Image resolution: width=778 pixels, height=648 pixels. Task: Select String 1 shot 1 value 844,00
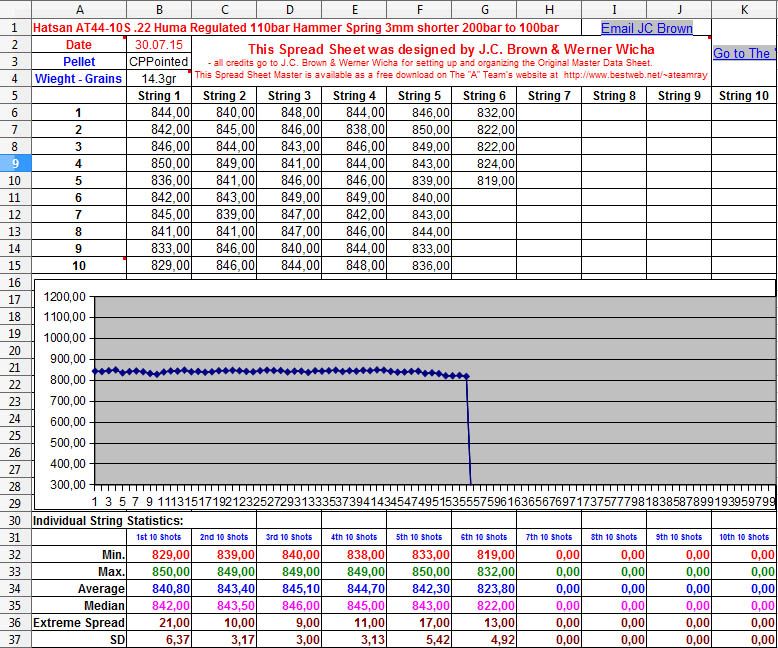159,113
